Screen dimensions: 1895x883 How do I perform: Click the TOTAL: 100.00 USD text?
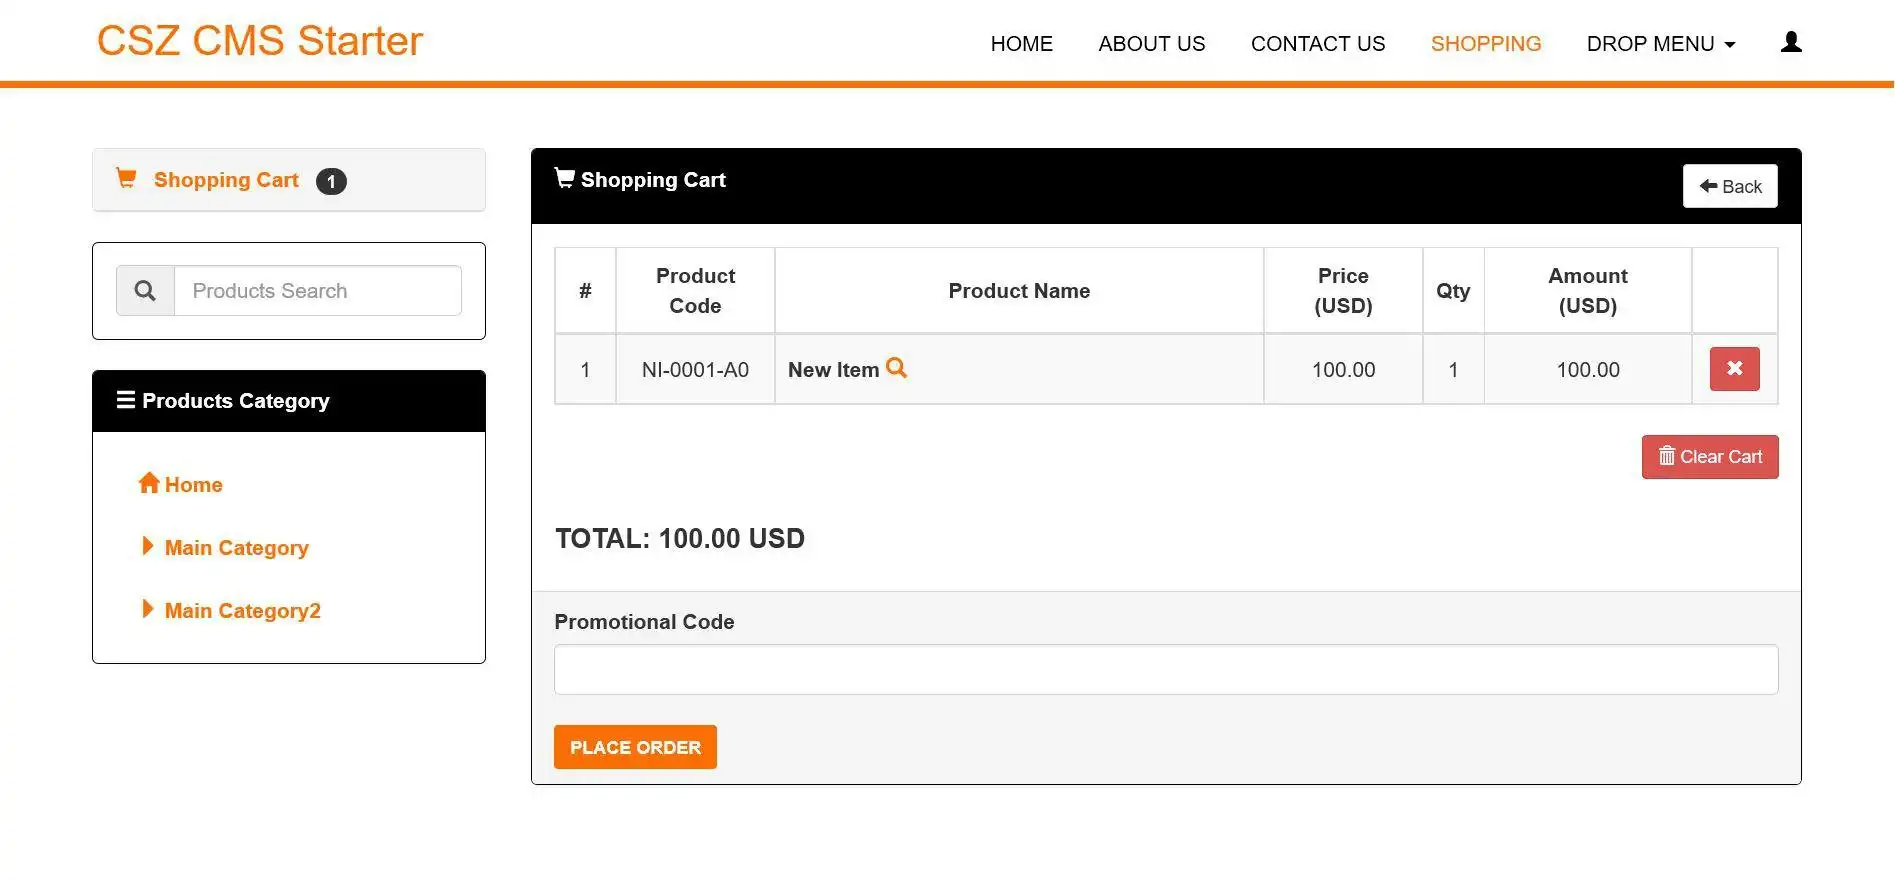coord(680,538)
